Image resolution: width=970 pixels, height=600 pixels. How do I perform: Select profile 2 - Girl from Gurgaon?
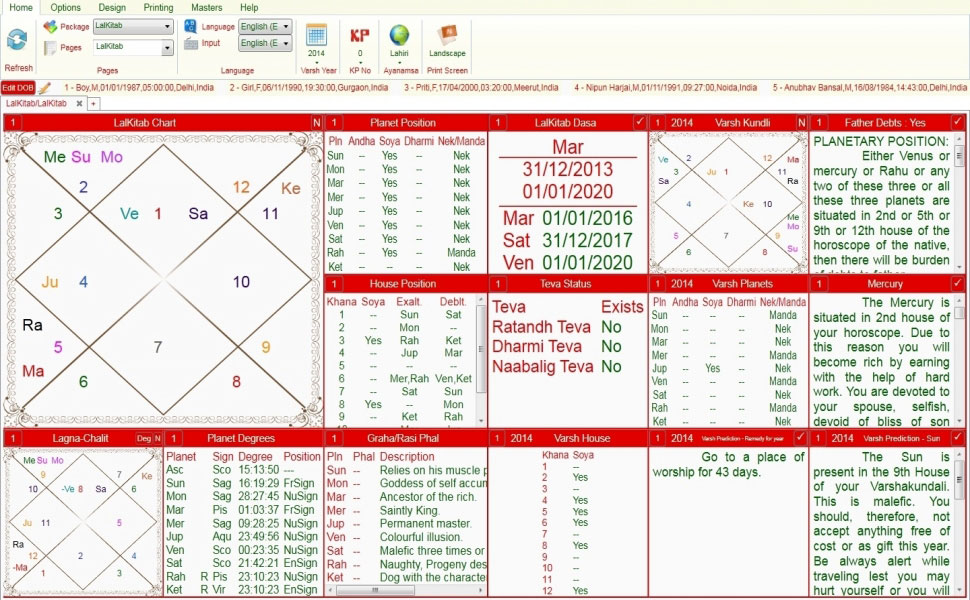(x=309, y=88)
